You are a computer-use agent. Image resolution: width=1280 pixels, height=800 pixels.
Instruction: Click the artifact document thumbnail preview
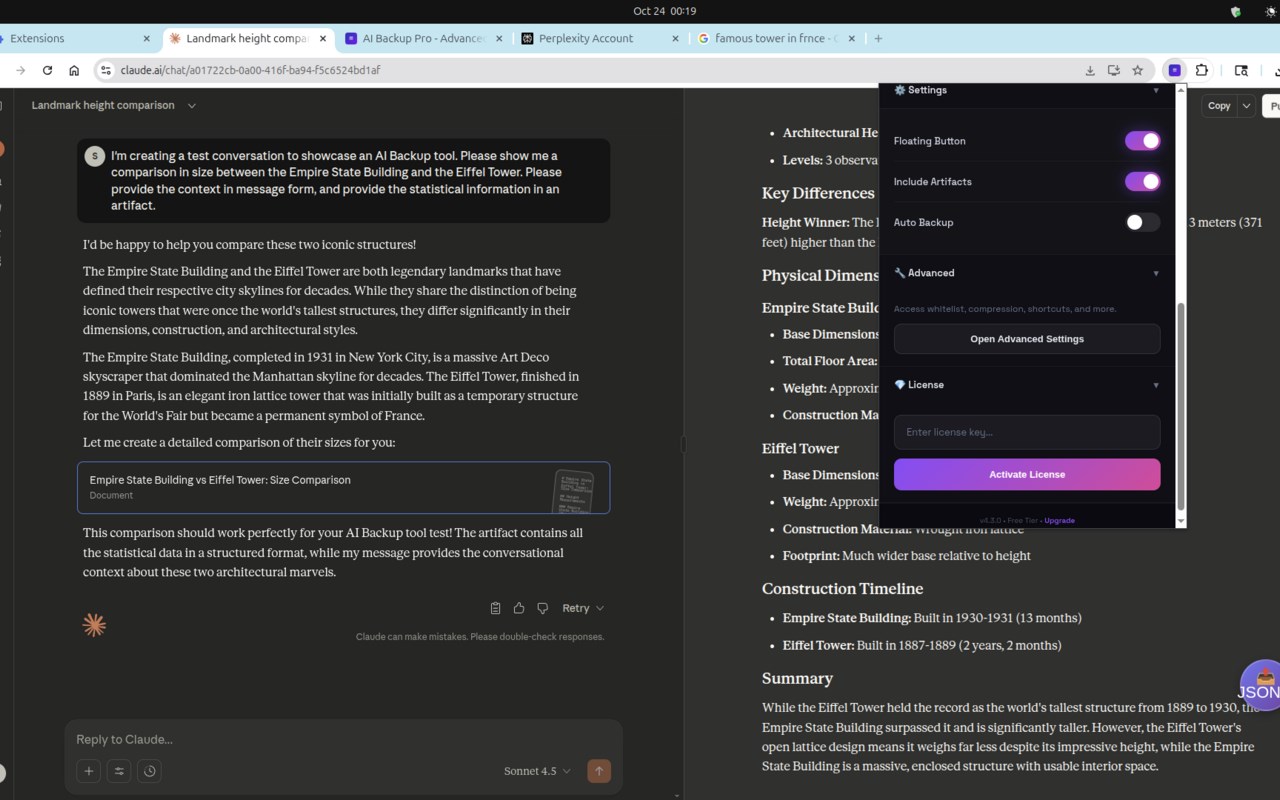pyautogui.click(x=573, y=490)
